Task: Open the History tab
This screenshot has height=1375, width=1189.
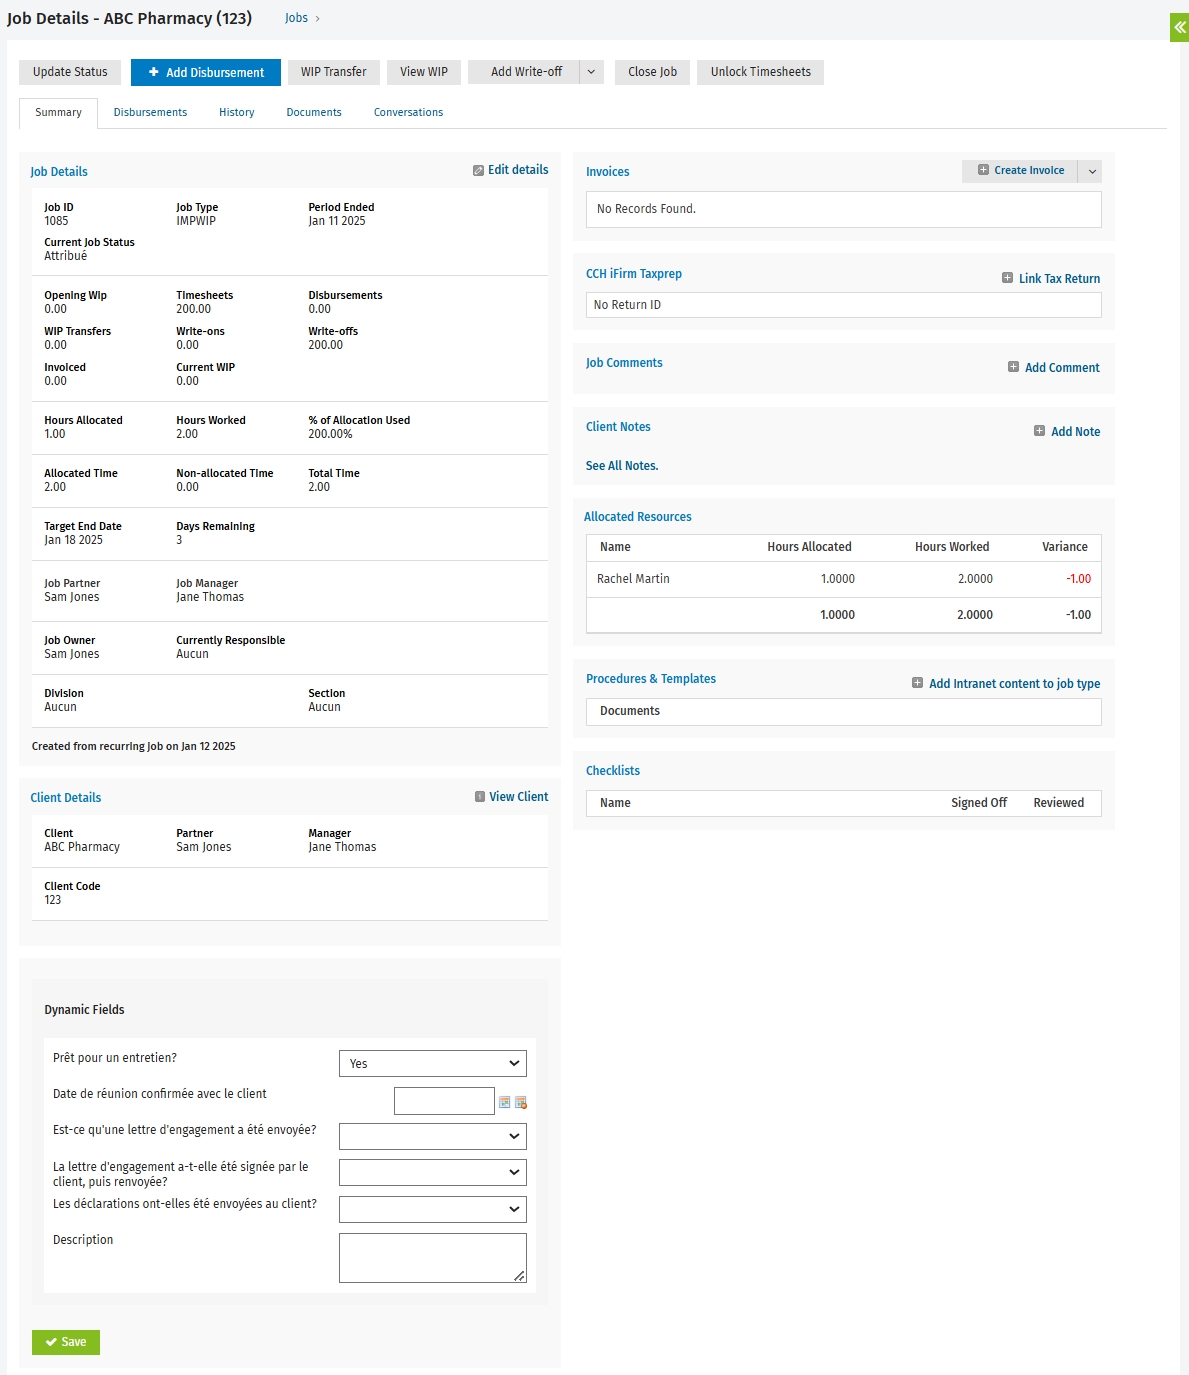Action: pos(237,113)
